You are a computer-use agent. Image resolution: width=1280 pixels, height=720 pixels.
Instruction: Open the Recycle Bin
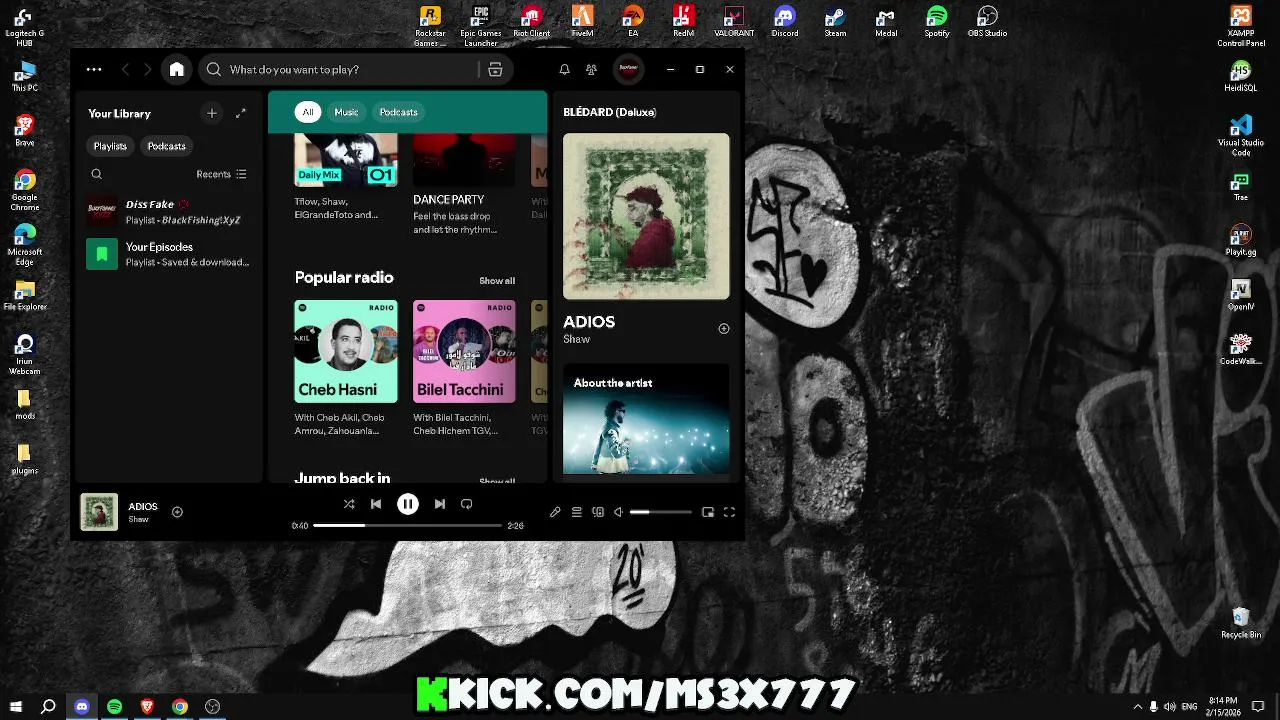tap(1241, 623)
